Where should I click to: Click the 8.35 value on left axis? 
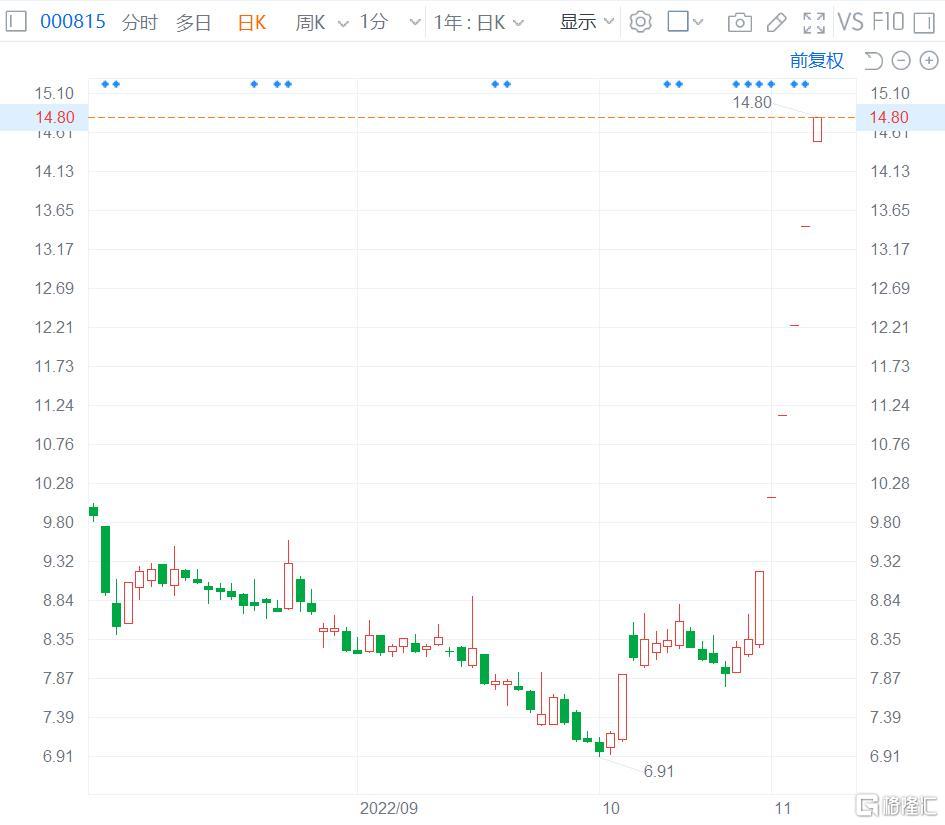click(x=58, y=639)
